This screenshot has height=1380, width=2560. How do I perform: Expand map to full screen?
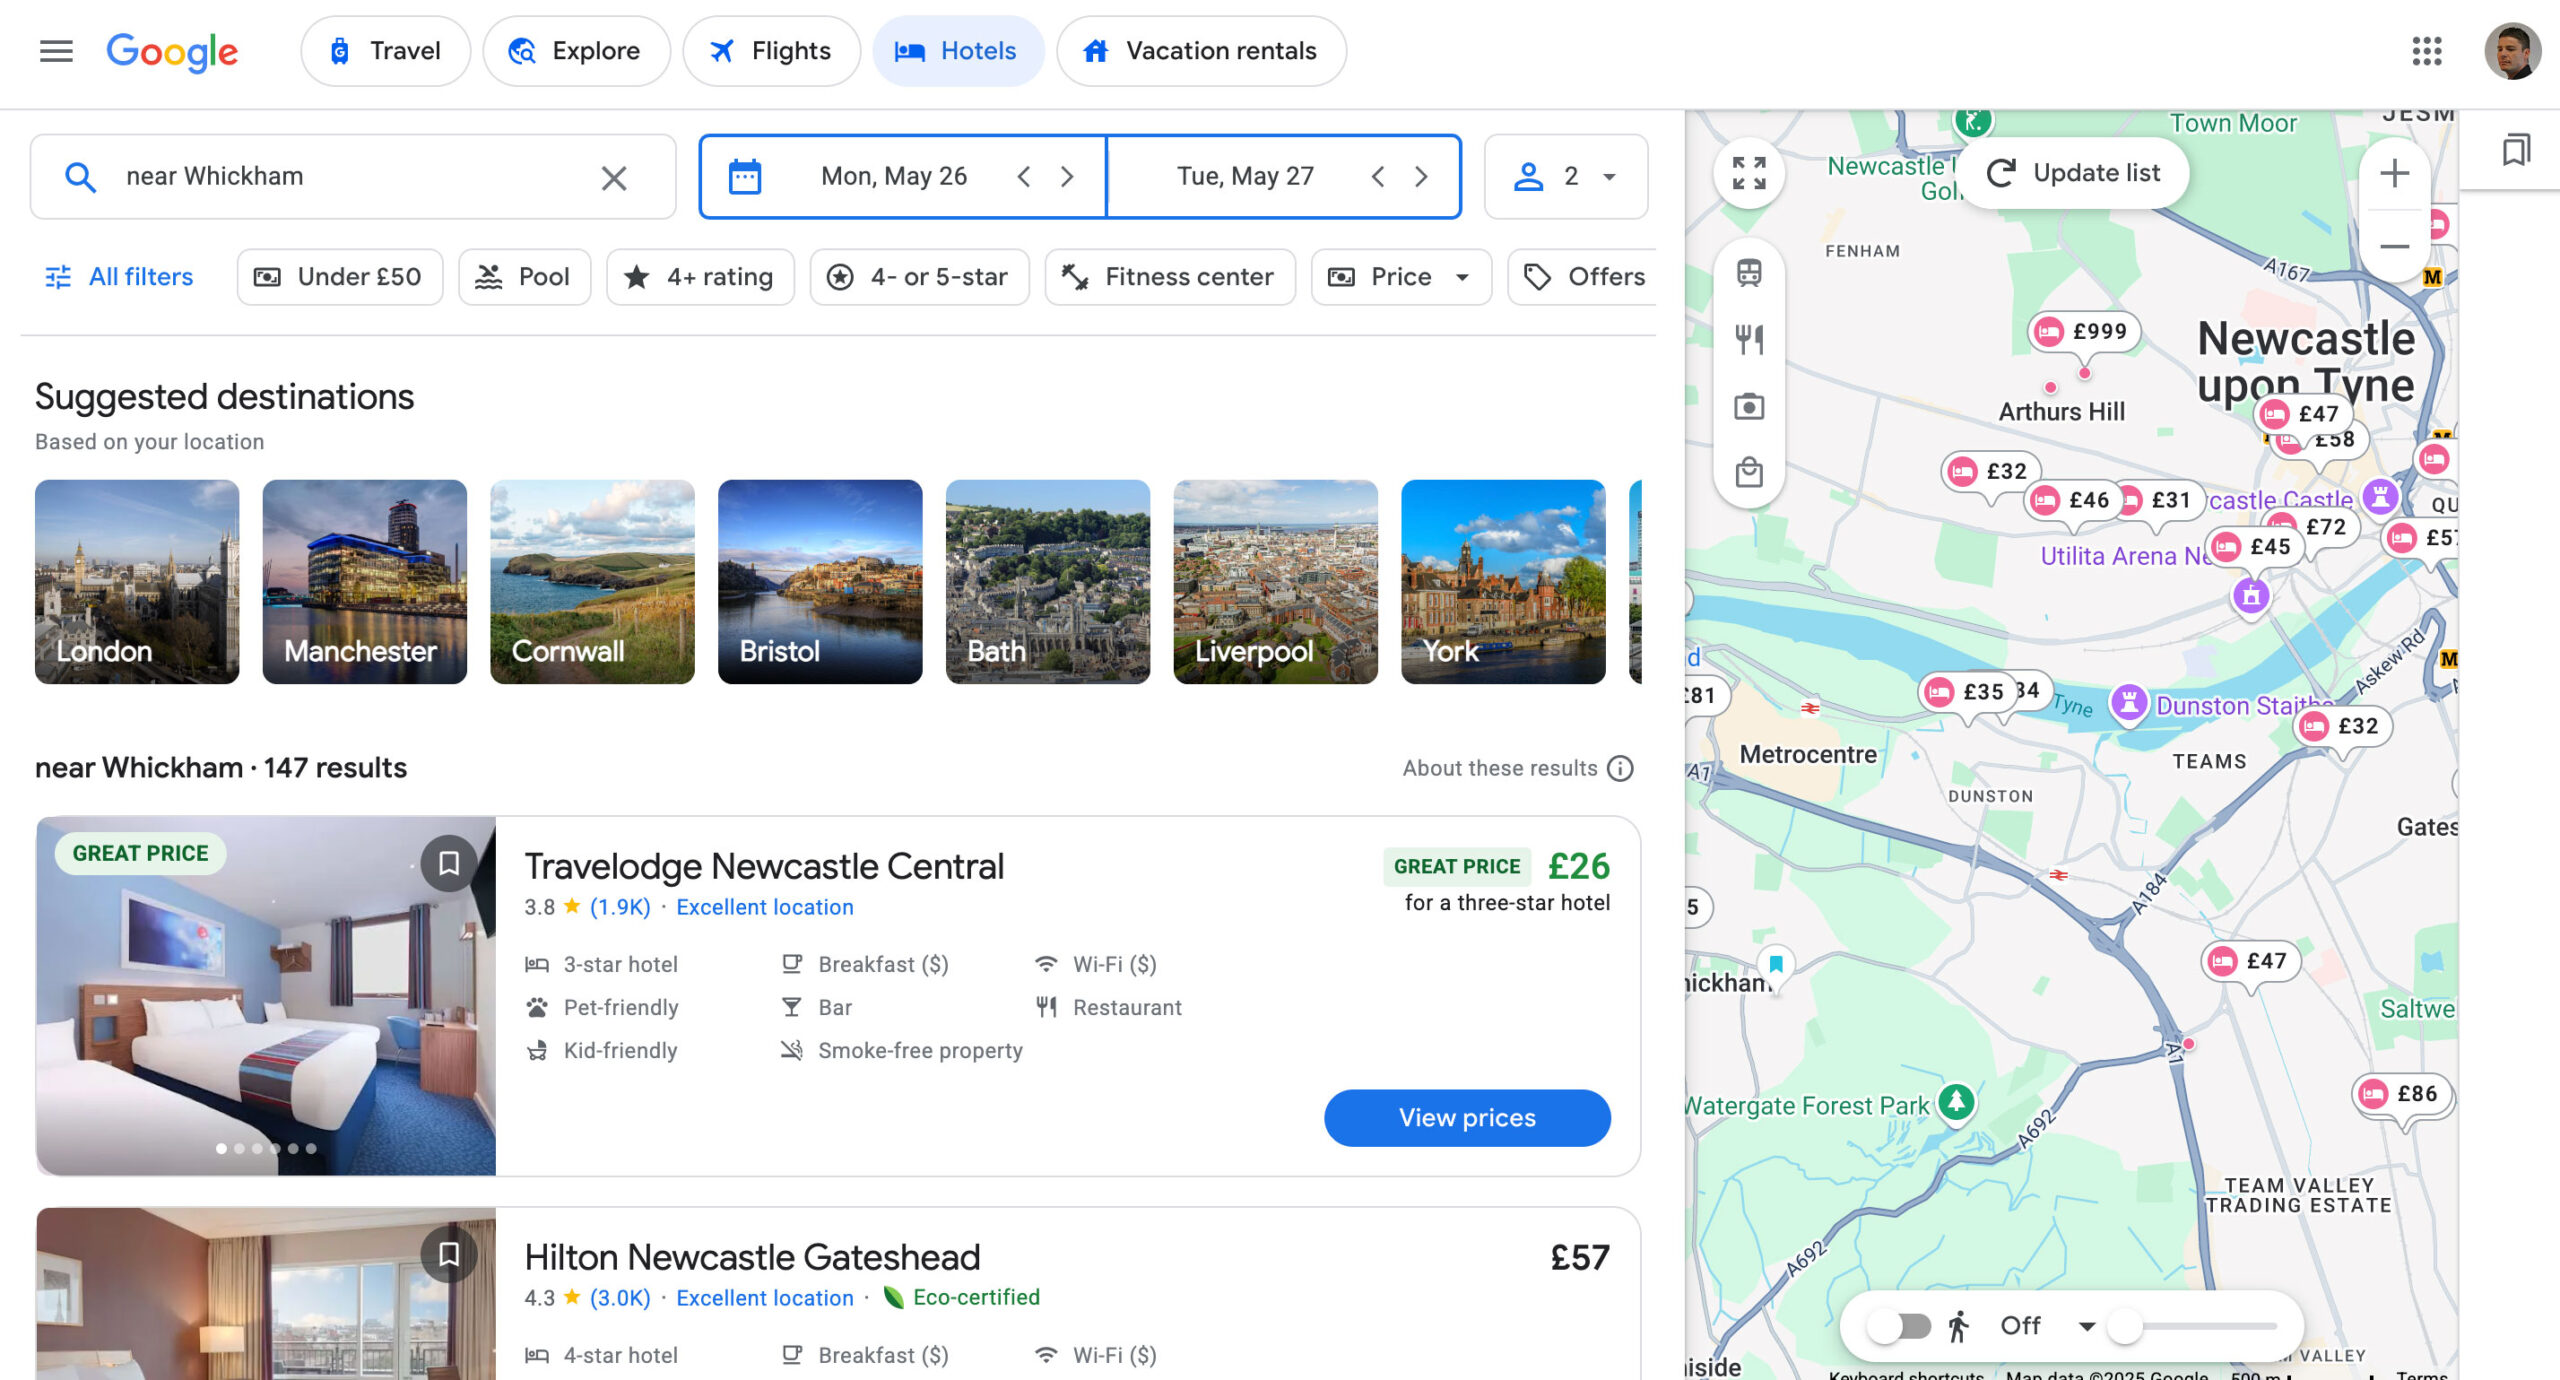[x=1749, y=173]
